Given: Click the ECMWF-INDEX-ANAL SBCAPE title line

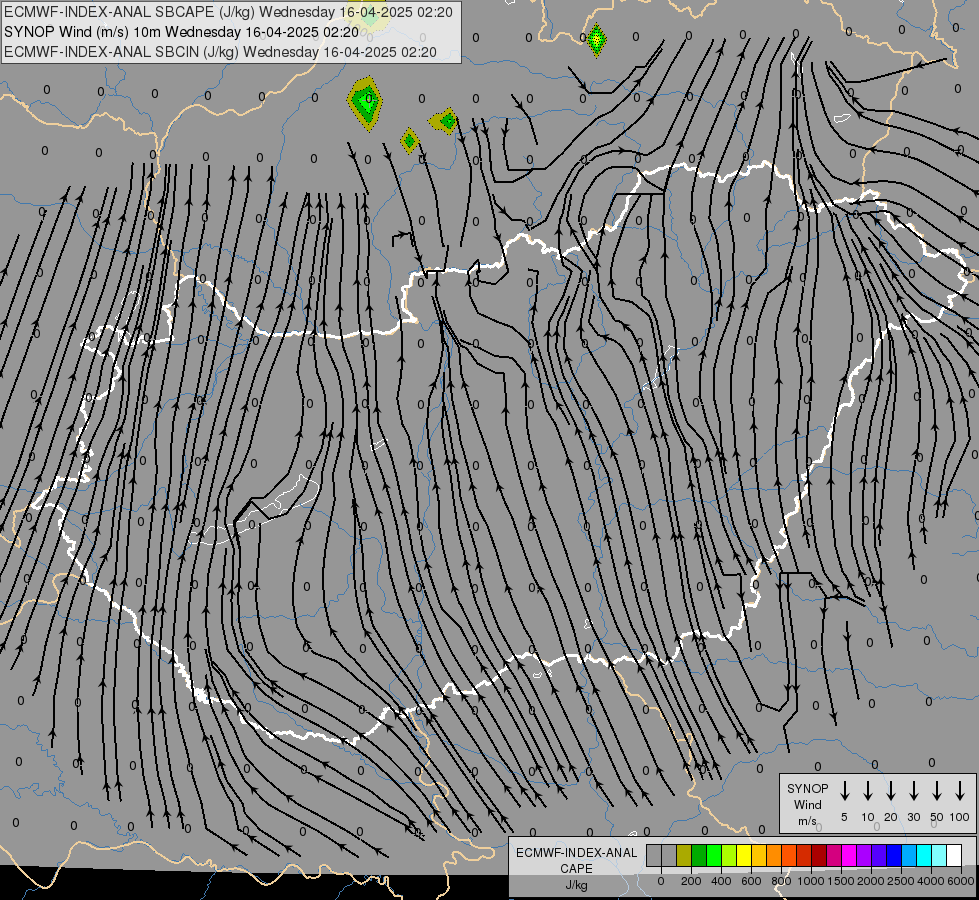Looking at the screenshot, I should pos(228,12).
